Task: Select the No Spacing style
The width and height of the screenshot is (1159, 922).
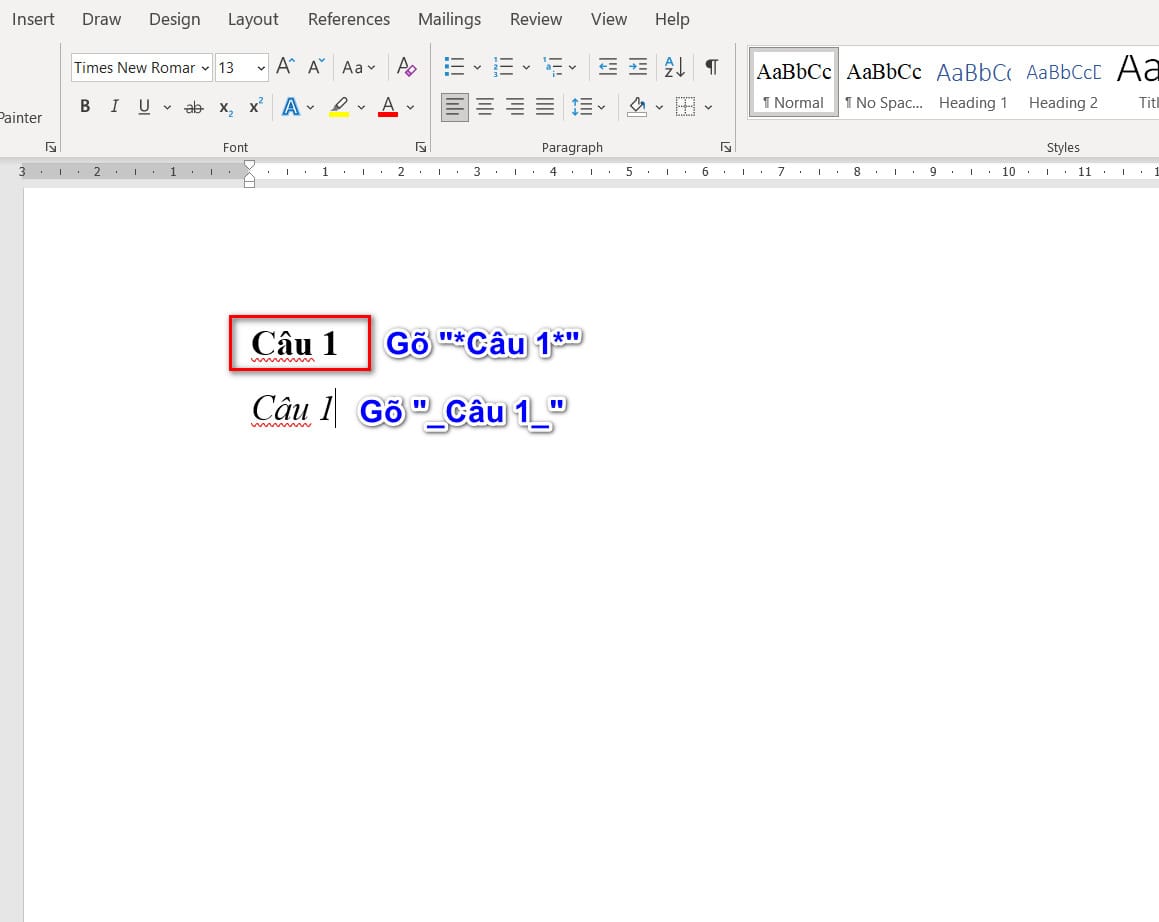Action: [x=884, y=83]
